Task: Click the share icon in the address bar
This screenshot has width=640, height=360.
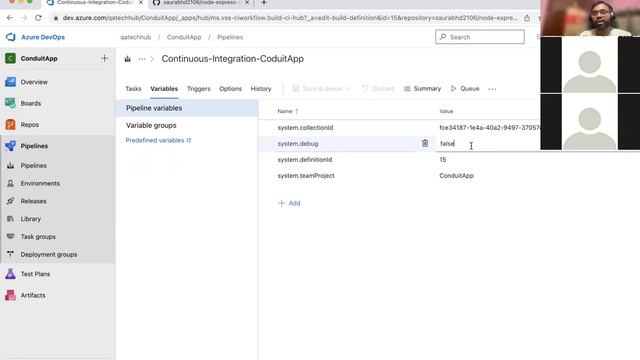Action: (527, 18)
